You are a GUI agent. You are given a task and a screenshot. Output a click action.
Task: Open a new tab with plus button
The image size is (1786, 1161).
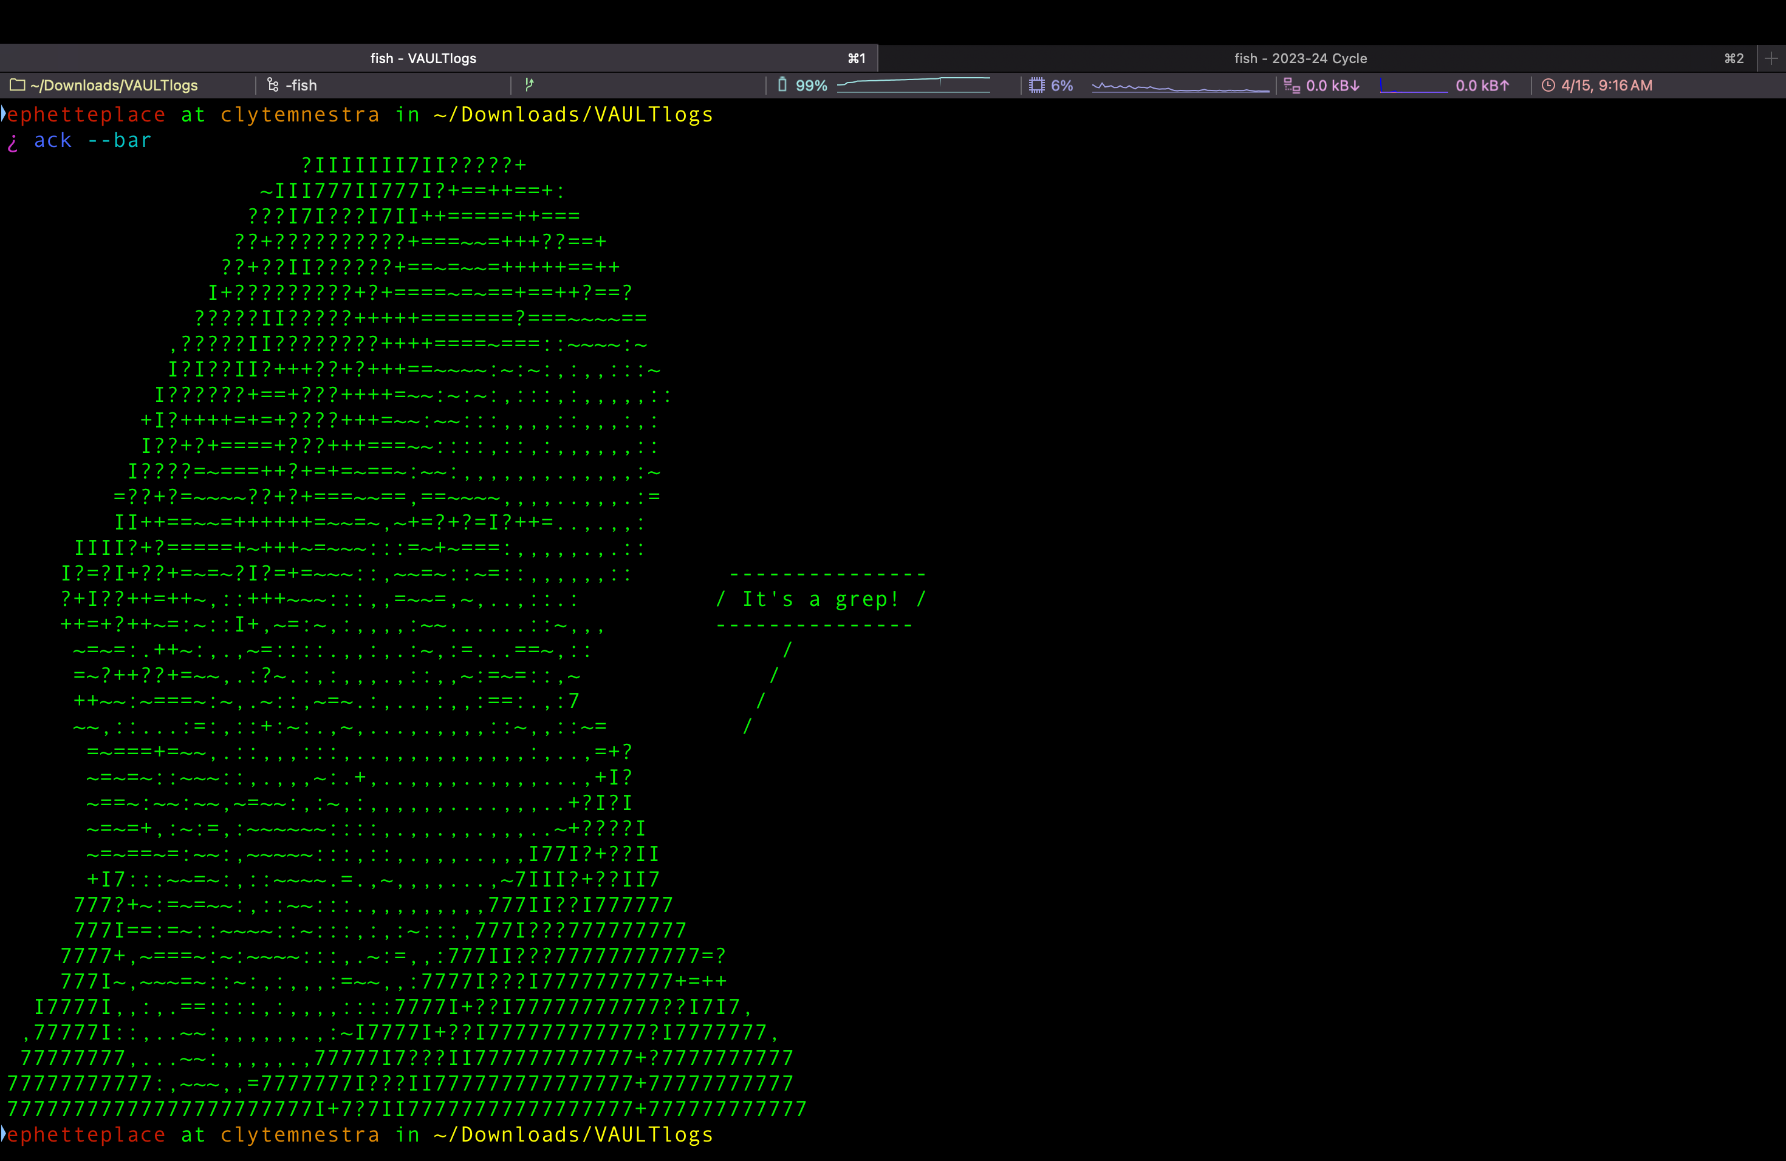(x=1771, y=58)
